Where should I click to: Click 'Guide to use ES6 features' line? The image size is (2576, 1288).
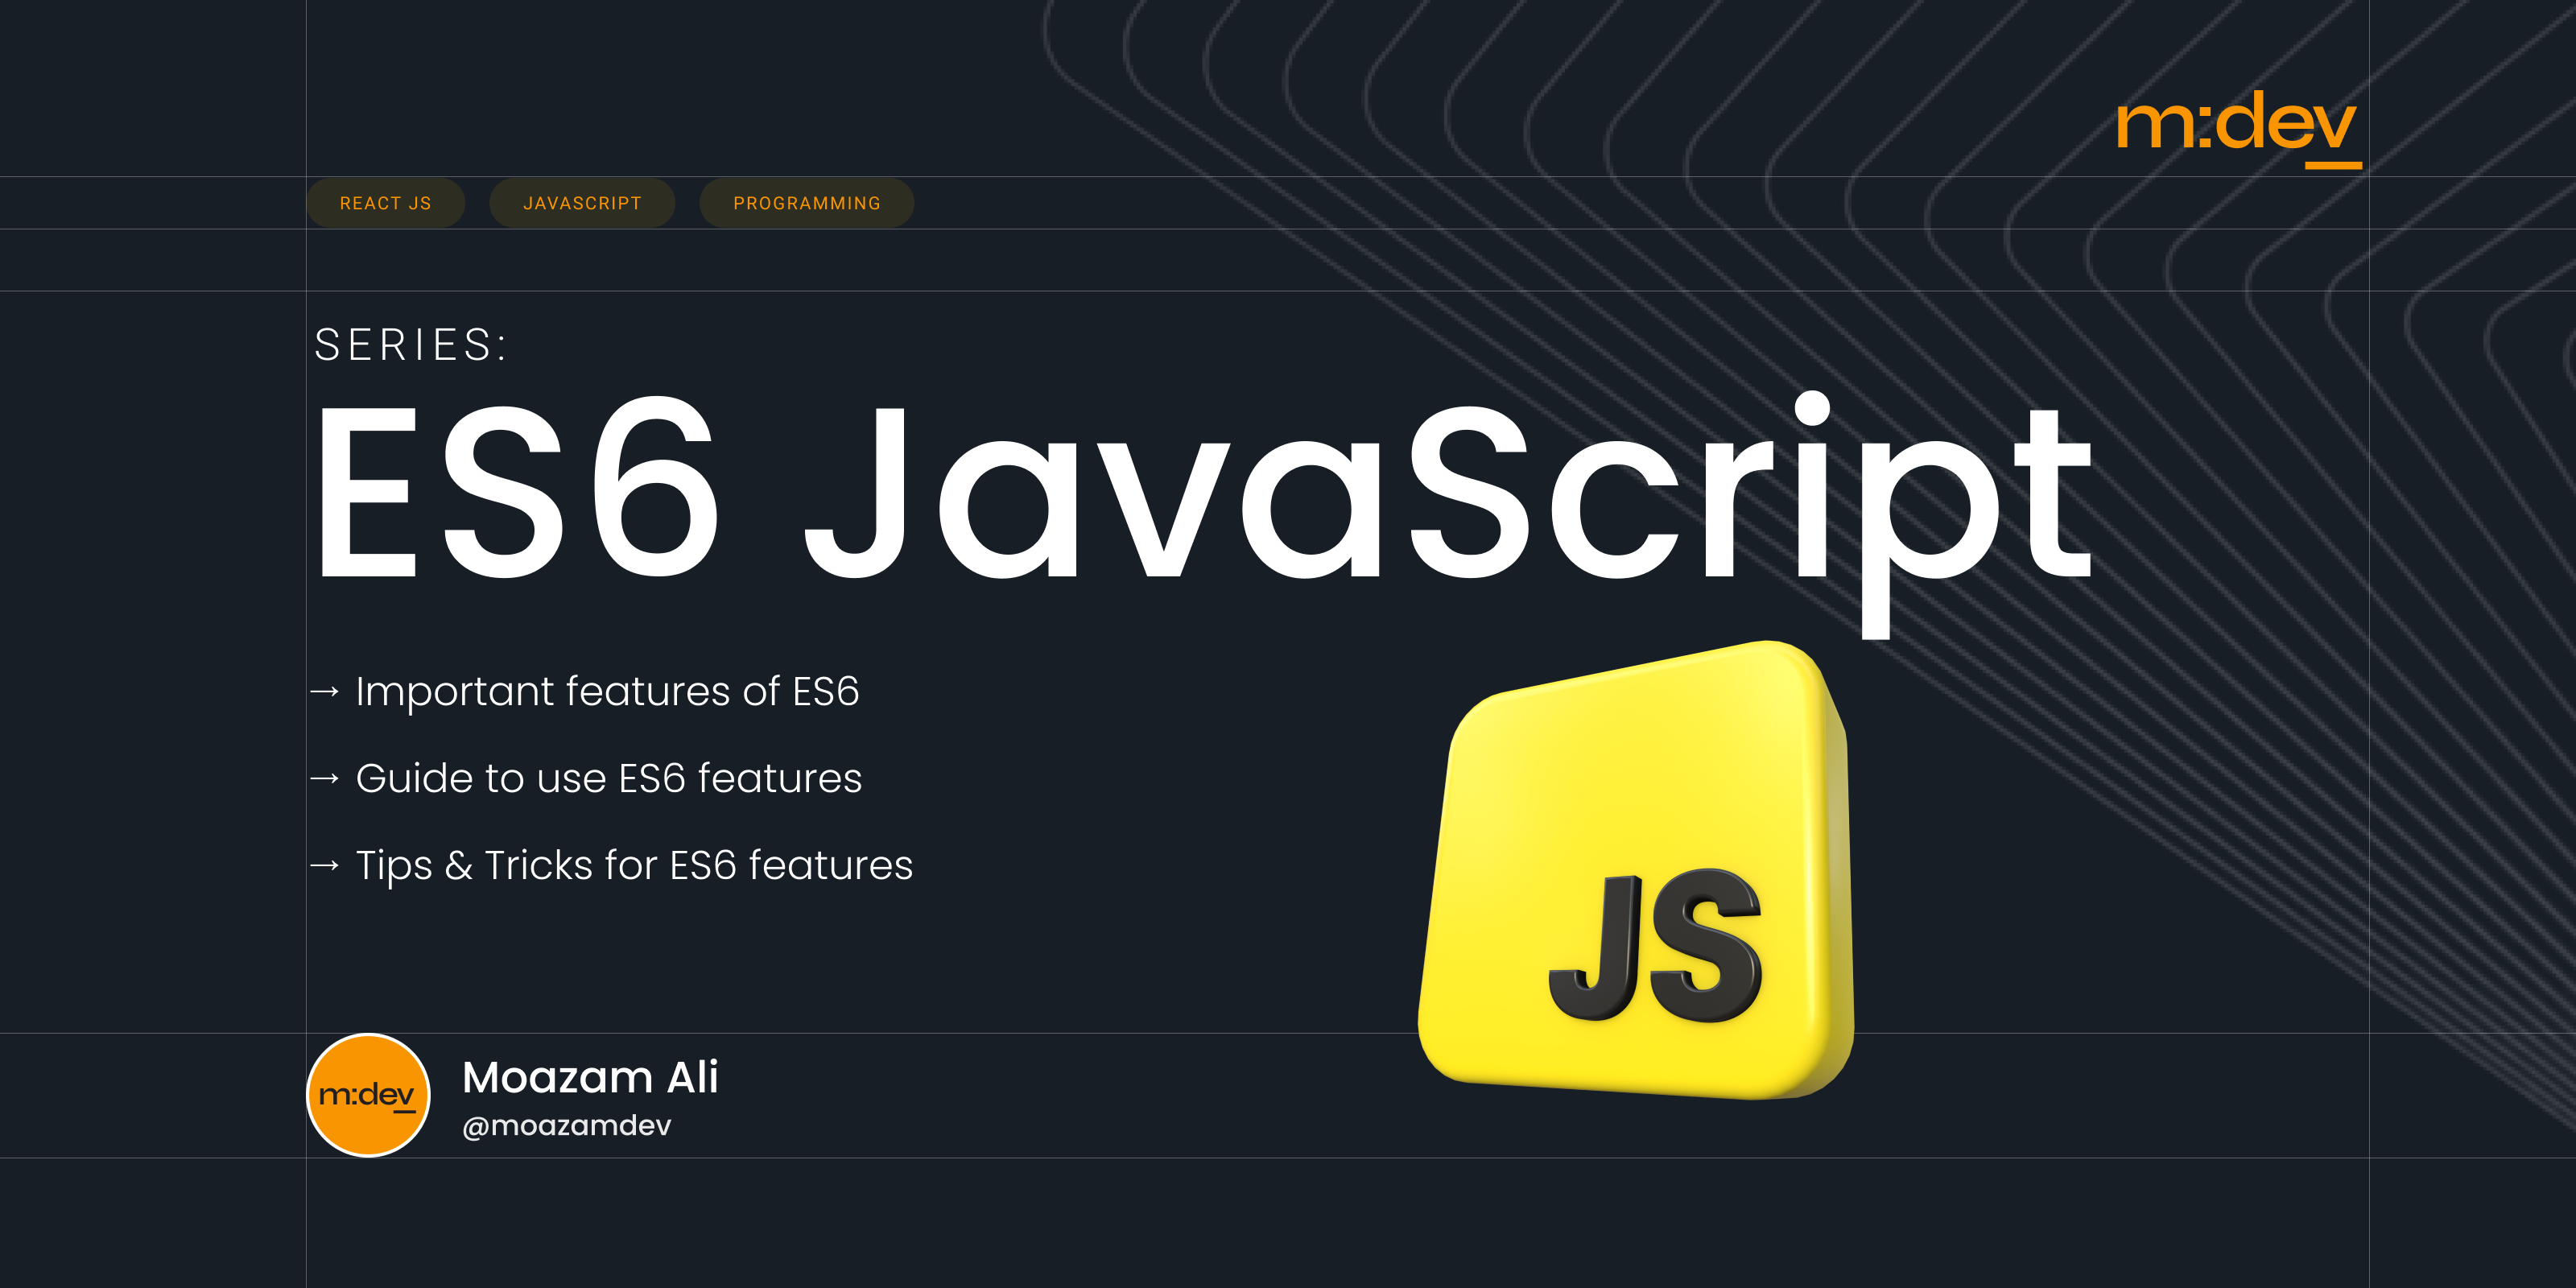[x=608, y=778]
